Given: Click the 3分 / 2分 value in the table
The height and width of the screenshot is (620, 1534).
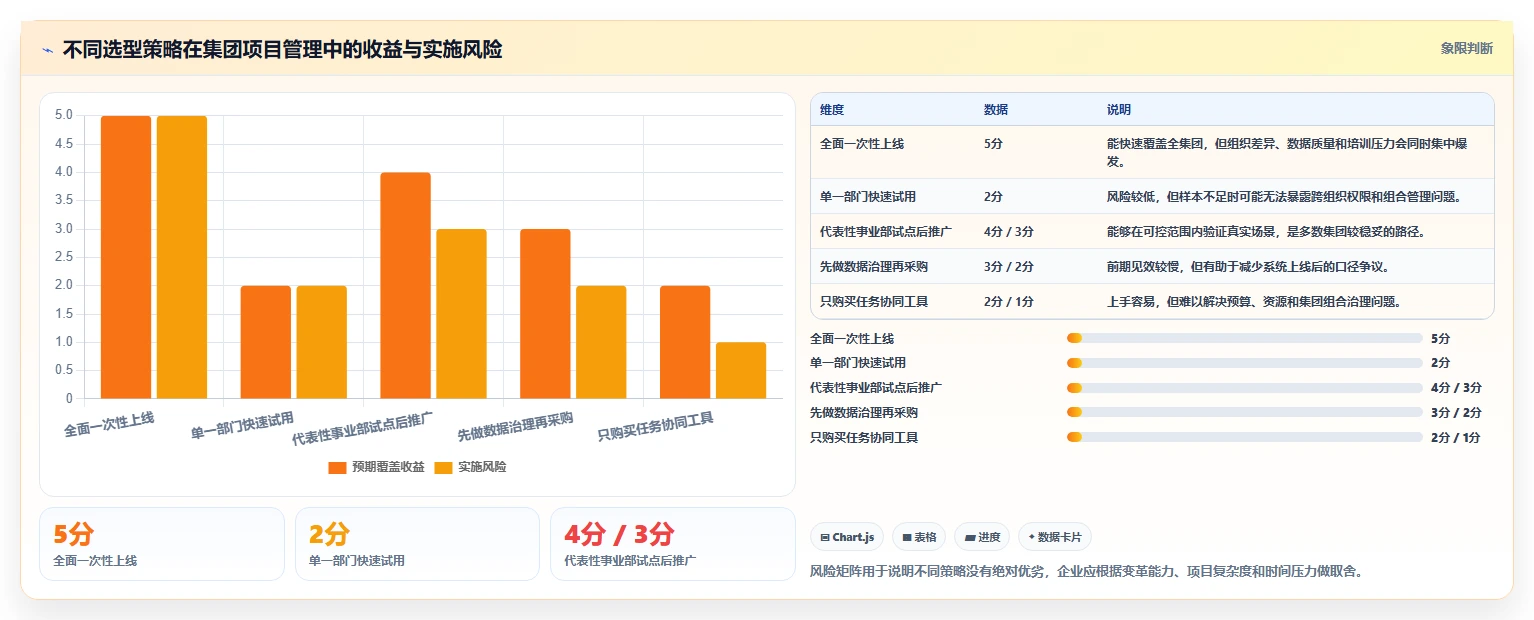Looking at the screenshot, I should coord(1009,267).
